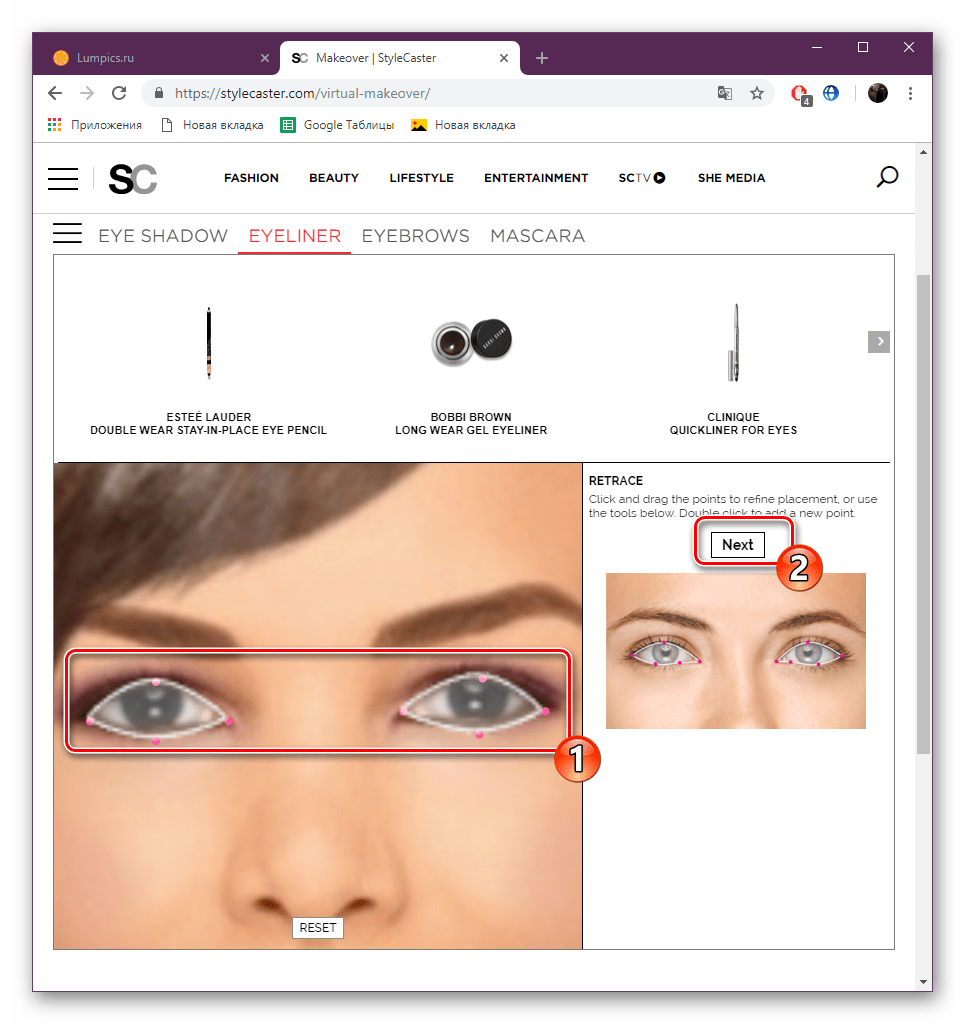Image resolution: width=965 pixels, height=1024 pixels.
Task: Open the Chrome profile avatar
Action: (878, 93)
